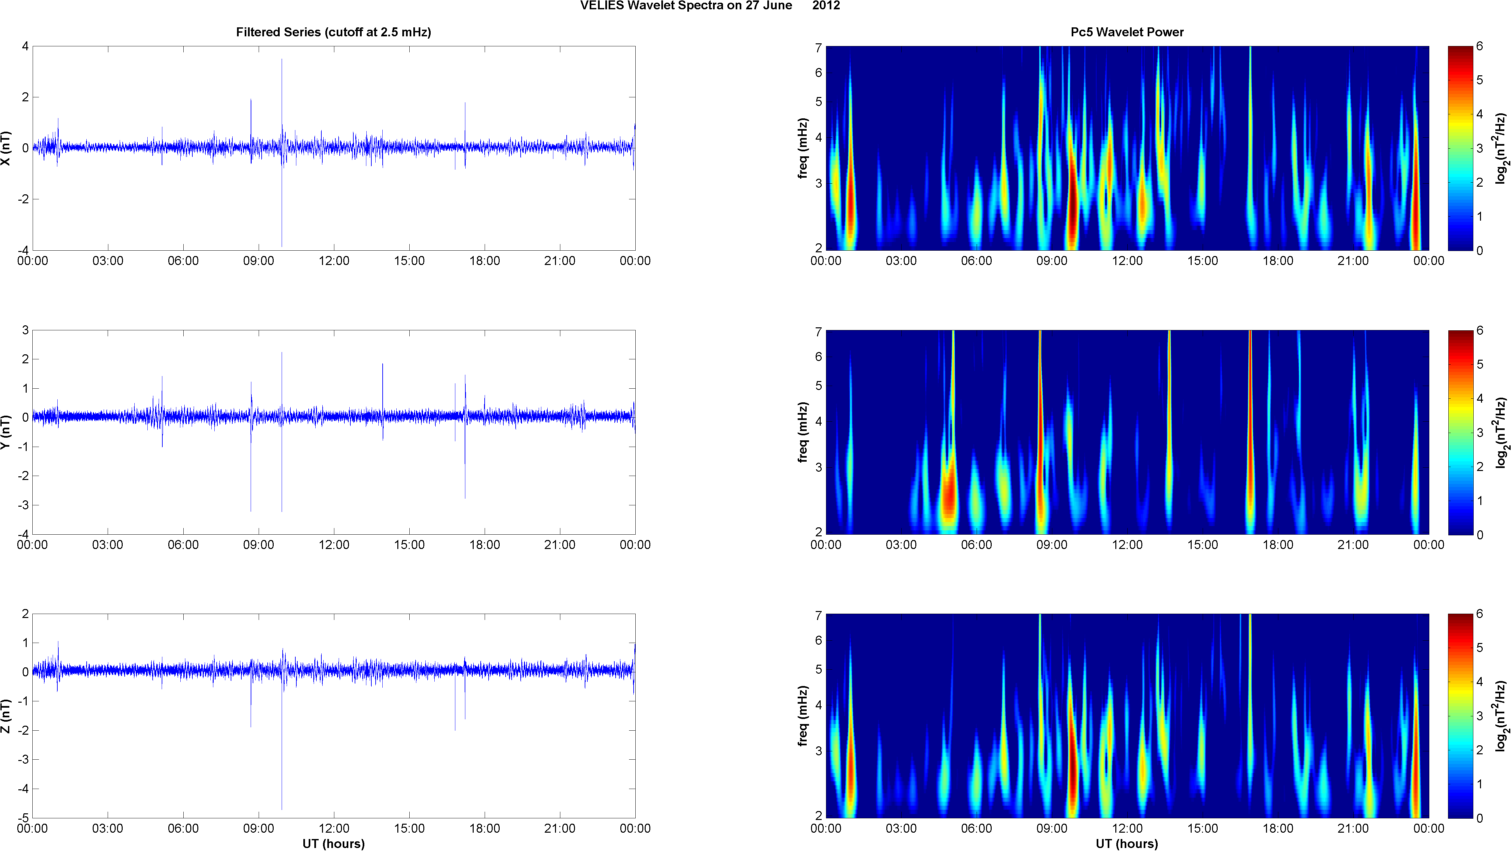Click "freq (mHz)" label of the bottom spectrogram
The width and height of the screenshot is (1511, 851).
point(803,716)
